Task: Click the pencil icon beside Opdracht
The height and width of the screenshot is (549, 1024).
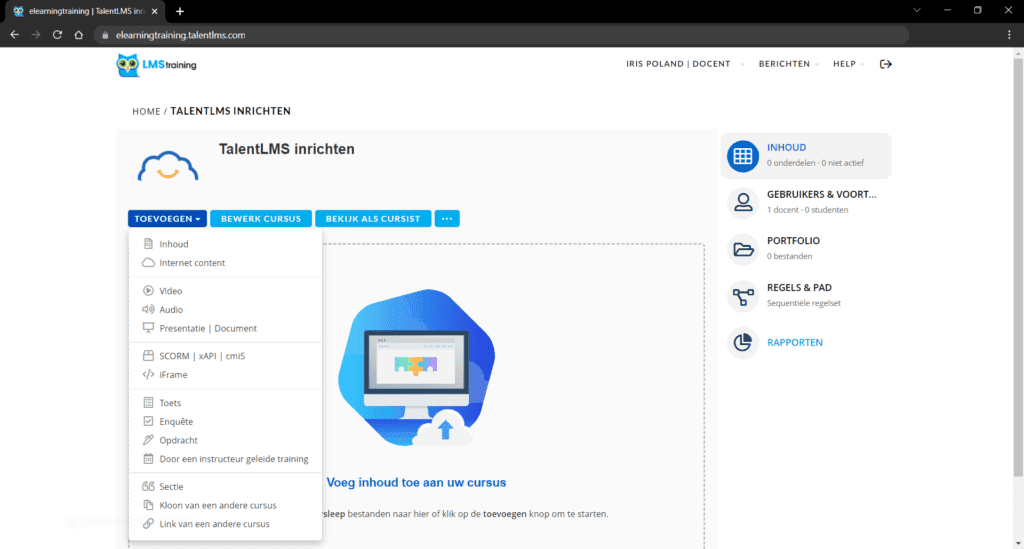Action: click(148, 440)
